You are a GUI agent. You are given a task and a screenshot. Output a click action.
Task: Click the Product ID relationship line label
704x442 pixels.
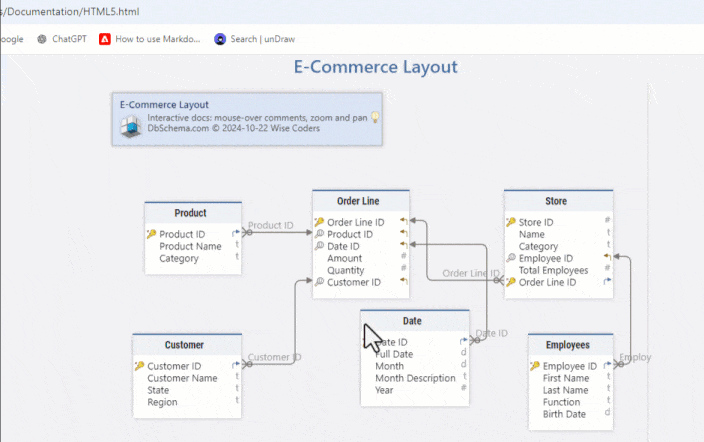click(270, 225)
